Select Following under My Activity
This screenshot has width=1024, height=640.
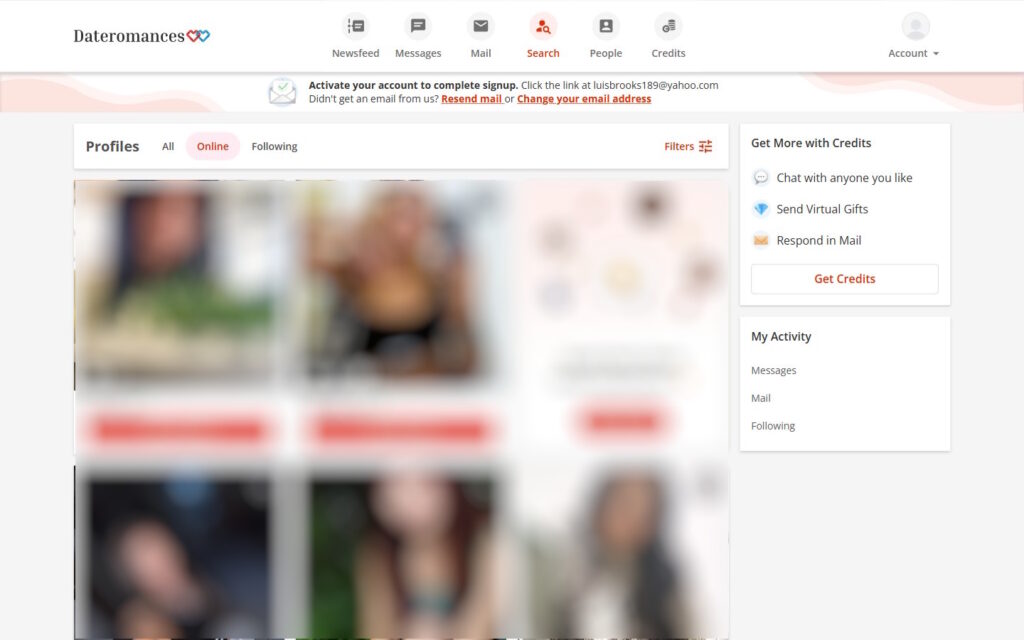click(x=772, y=425)
